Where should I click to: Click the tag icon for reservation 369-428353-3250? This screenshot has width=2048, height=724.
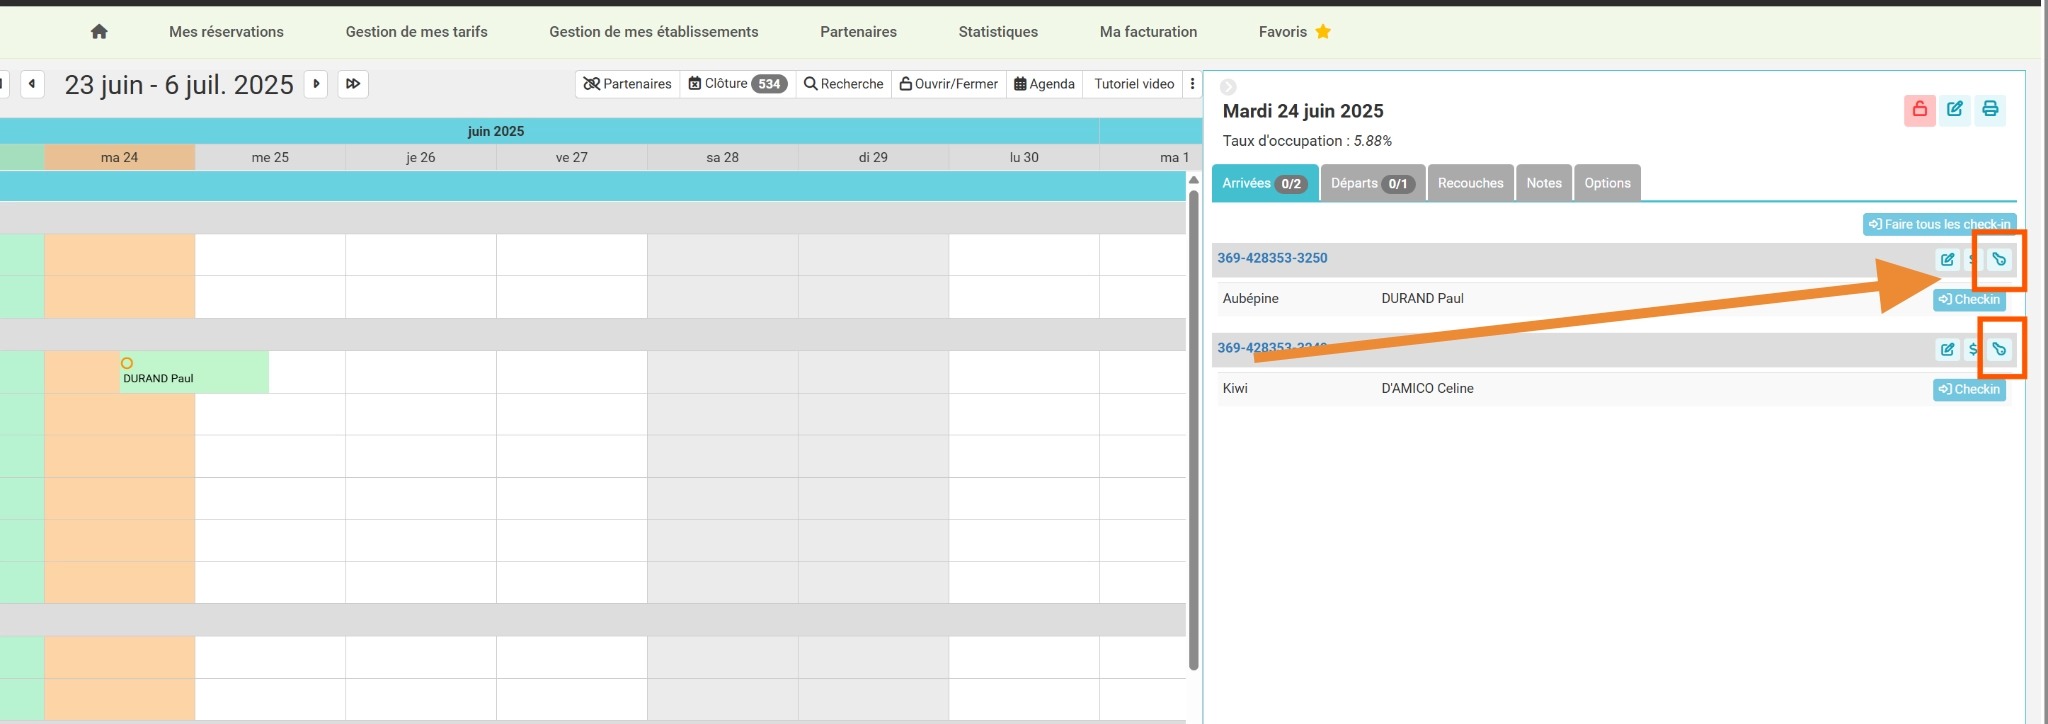(1999, 260)
